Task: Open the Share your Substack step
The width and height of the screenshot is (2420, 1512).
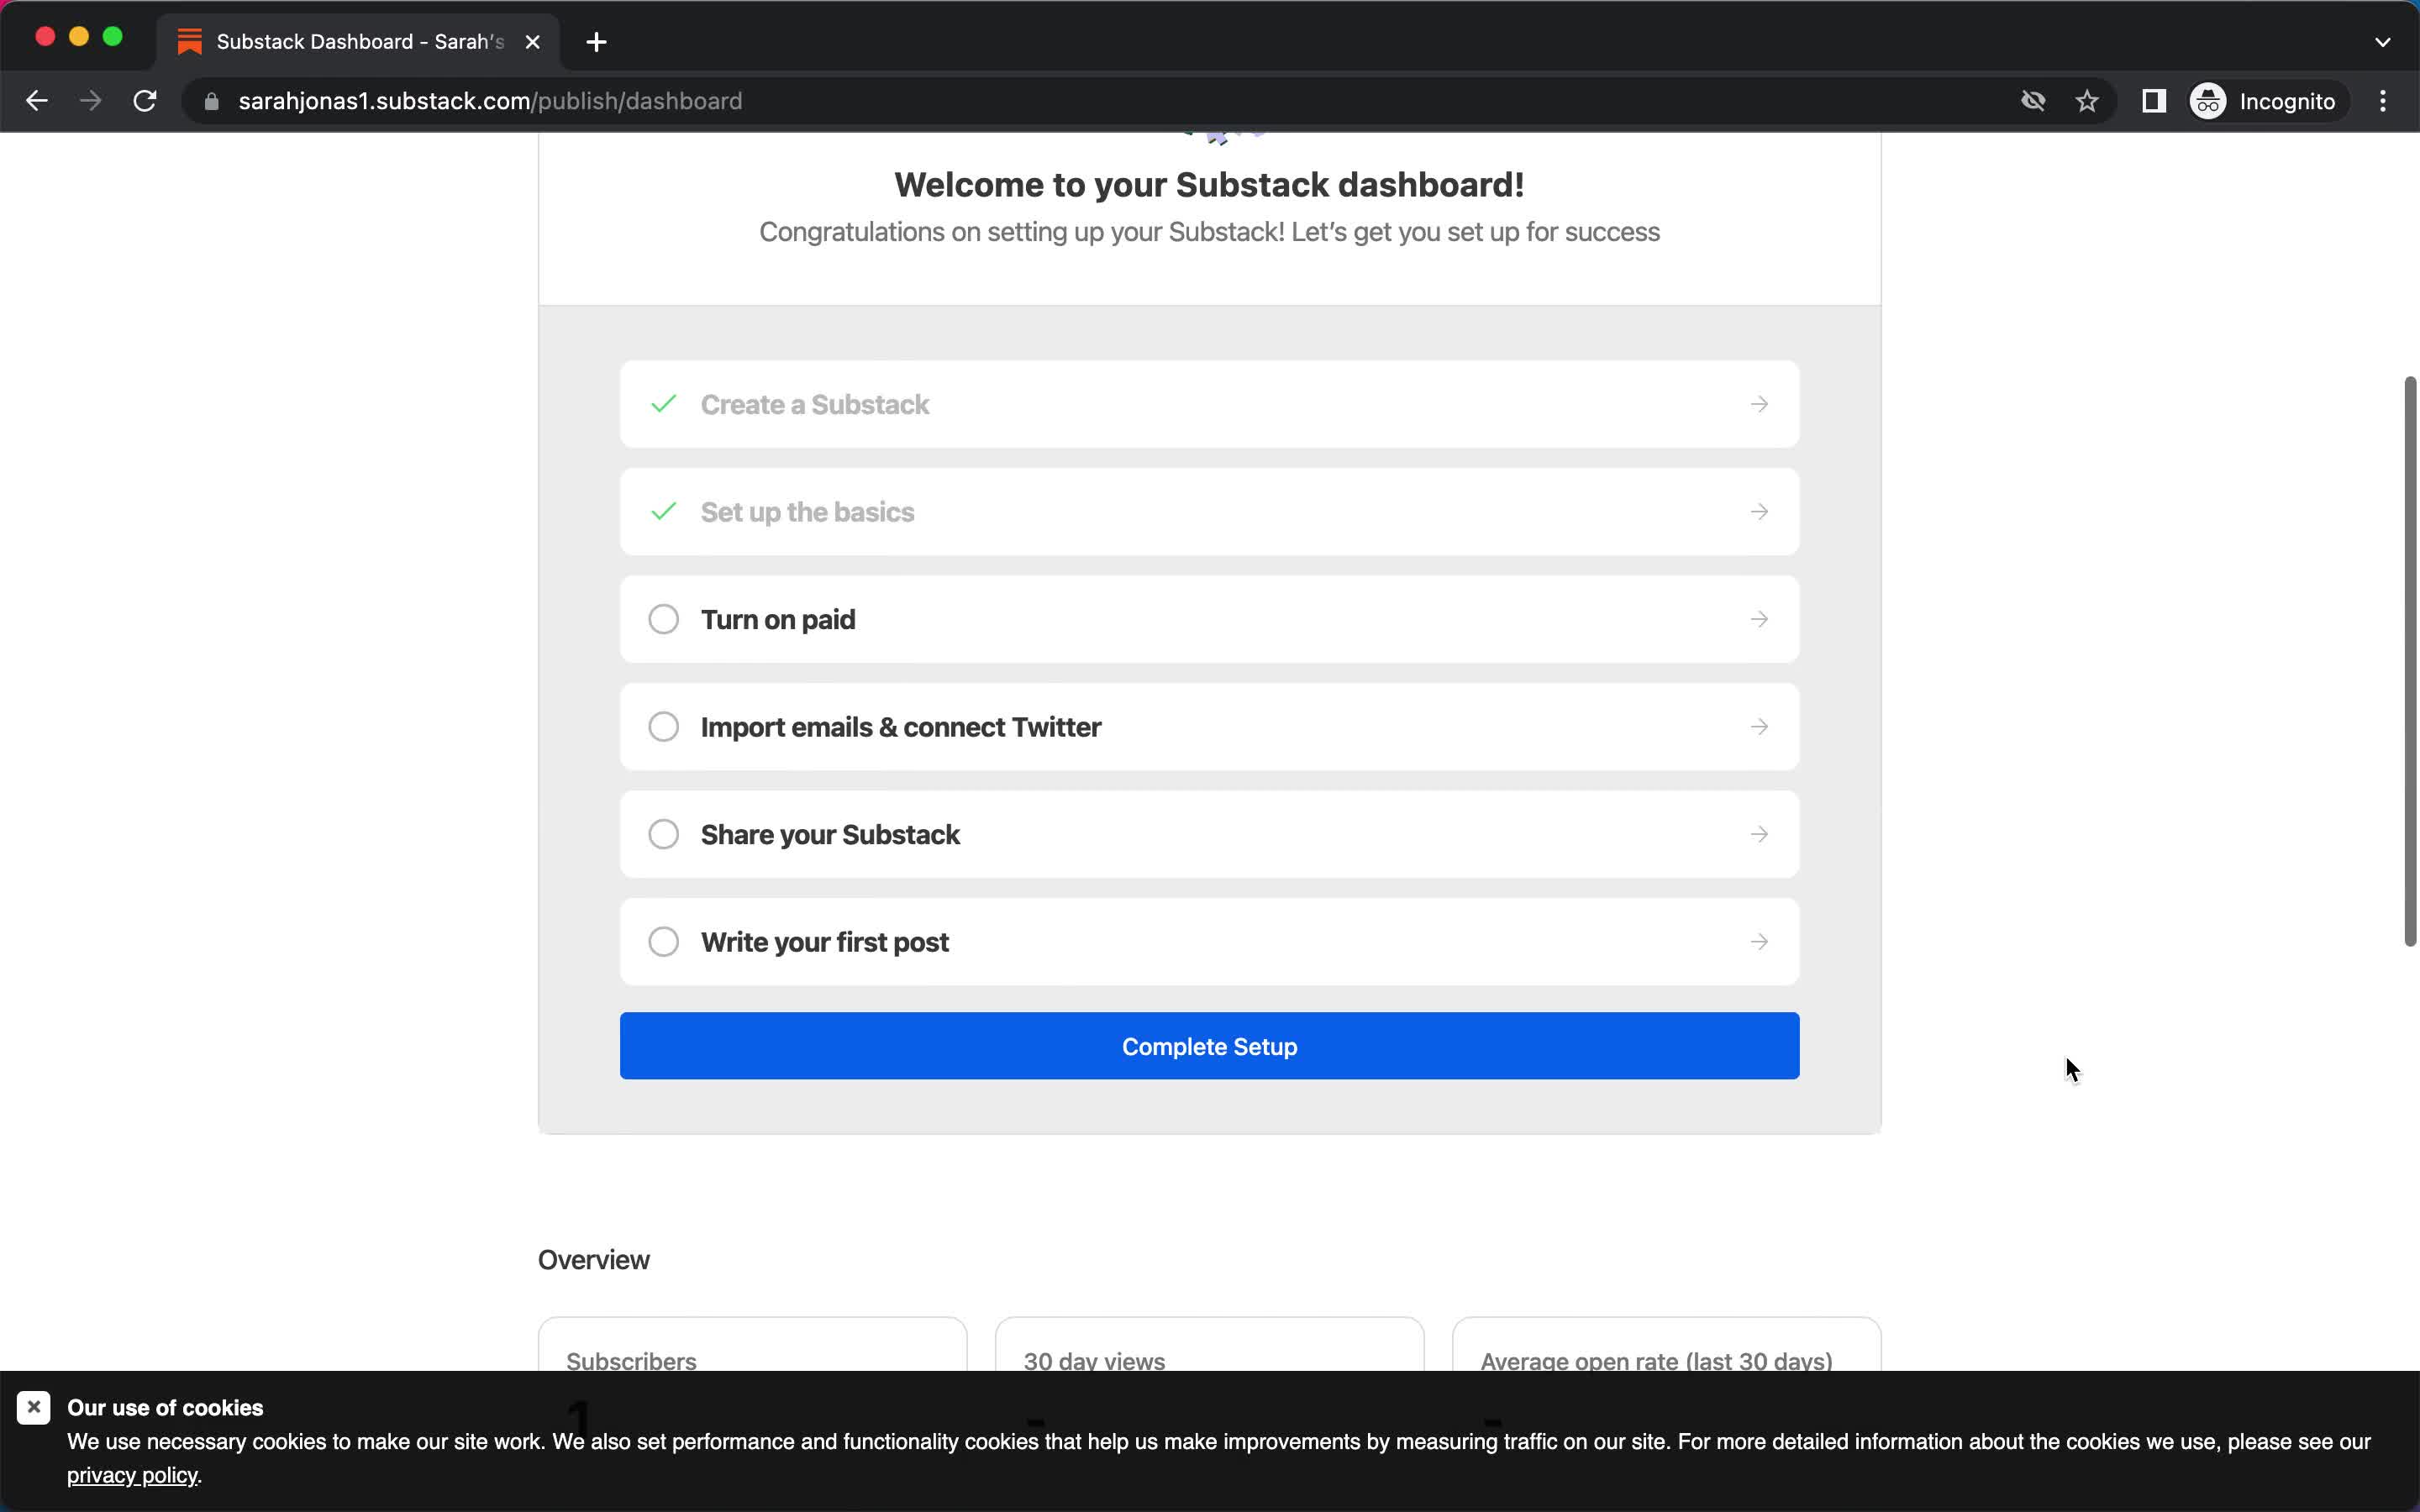Action: click(x=1209, y=834)
